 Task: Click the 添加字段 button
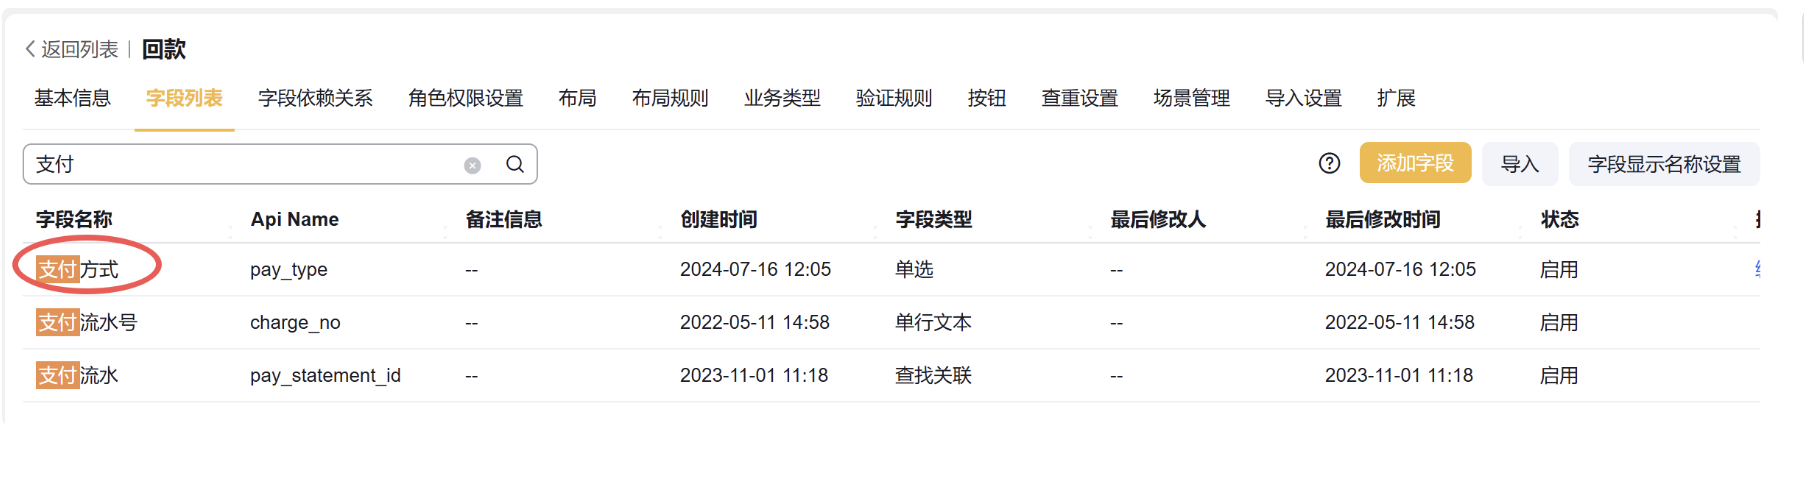[x=1415, y=163]
